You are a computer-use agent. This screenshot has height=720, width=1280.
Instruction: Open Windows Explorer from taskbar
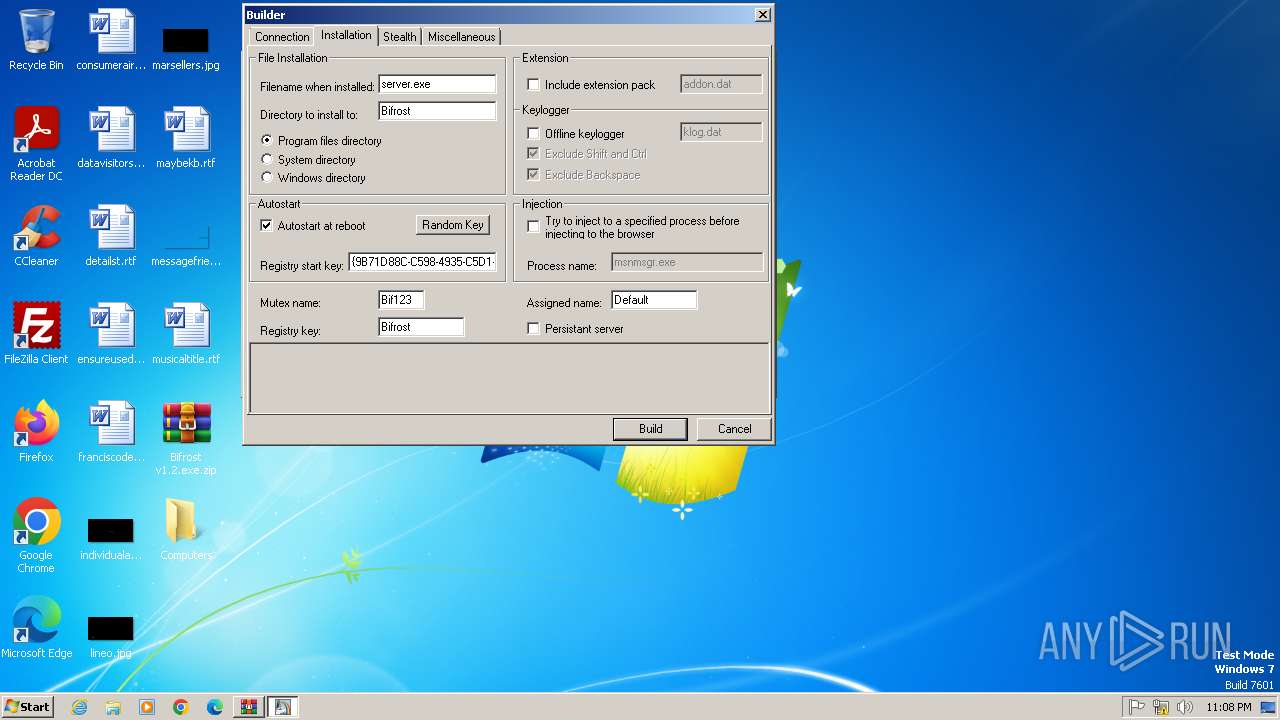[113, 707]
